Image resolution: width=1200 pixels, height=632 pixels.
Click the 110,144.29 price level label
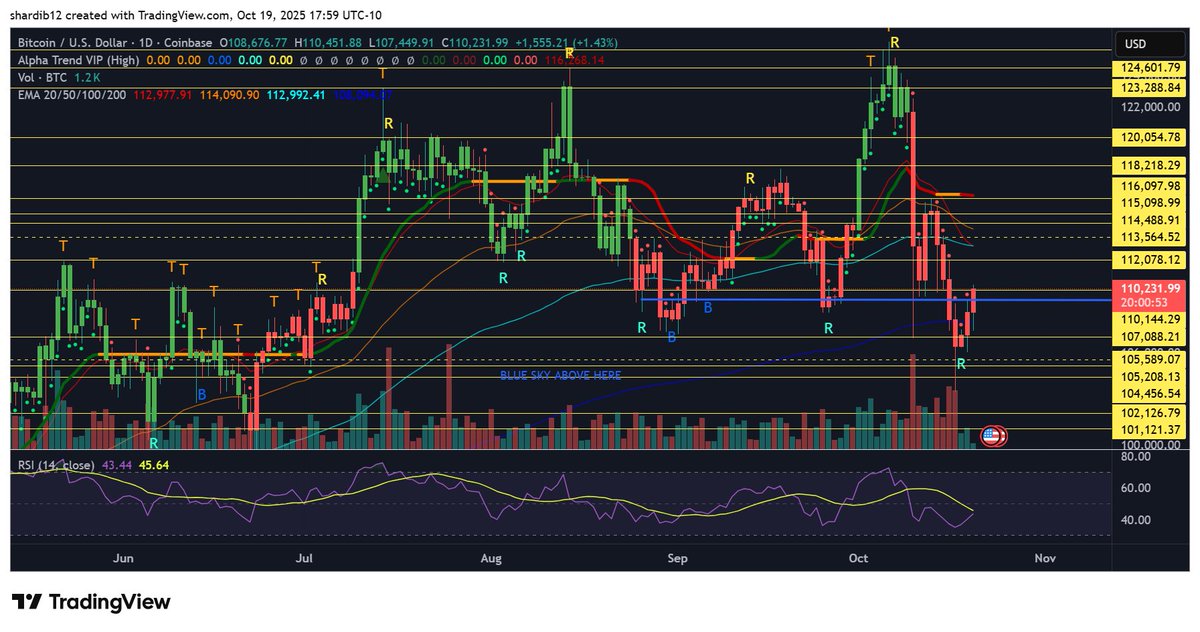pyautogui.click(x=1151, y=318)
